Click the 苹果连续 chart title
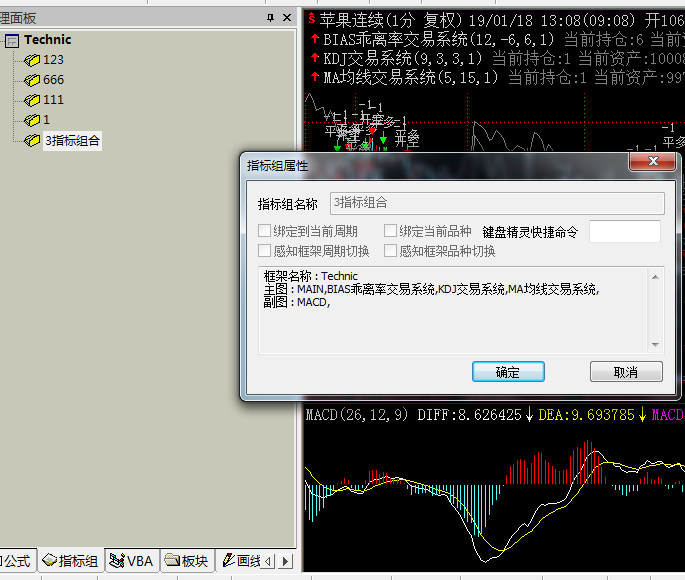This screenshot has width=685, height=580. (352, 20)
